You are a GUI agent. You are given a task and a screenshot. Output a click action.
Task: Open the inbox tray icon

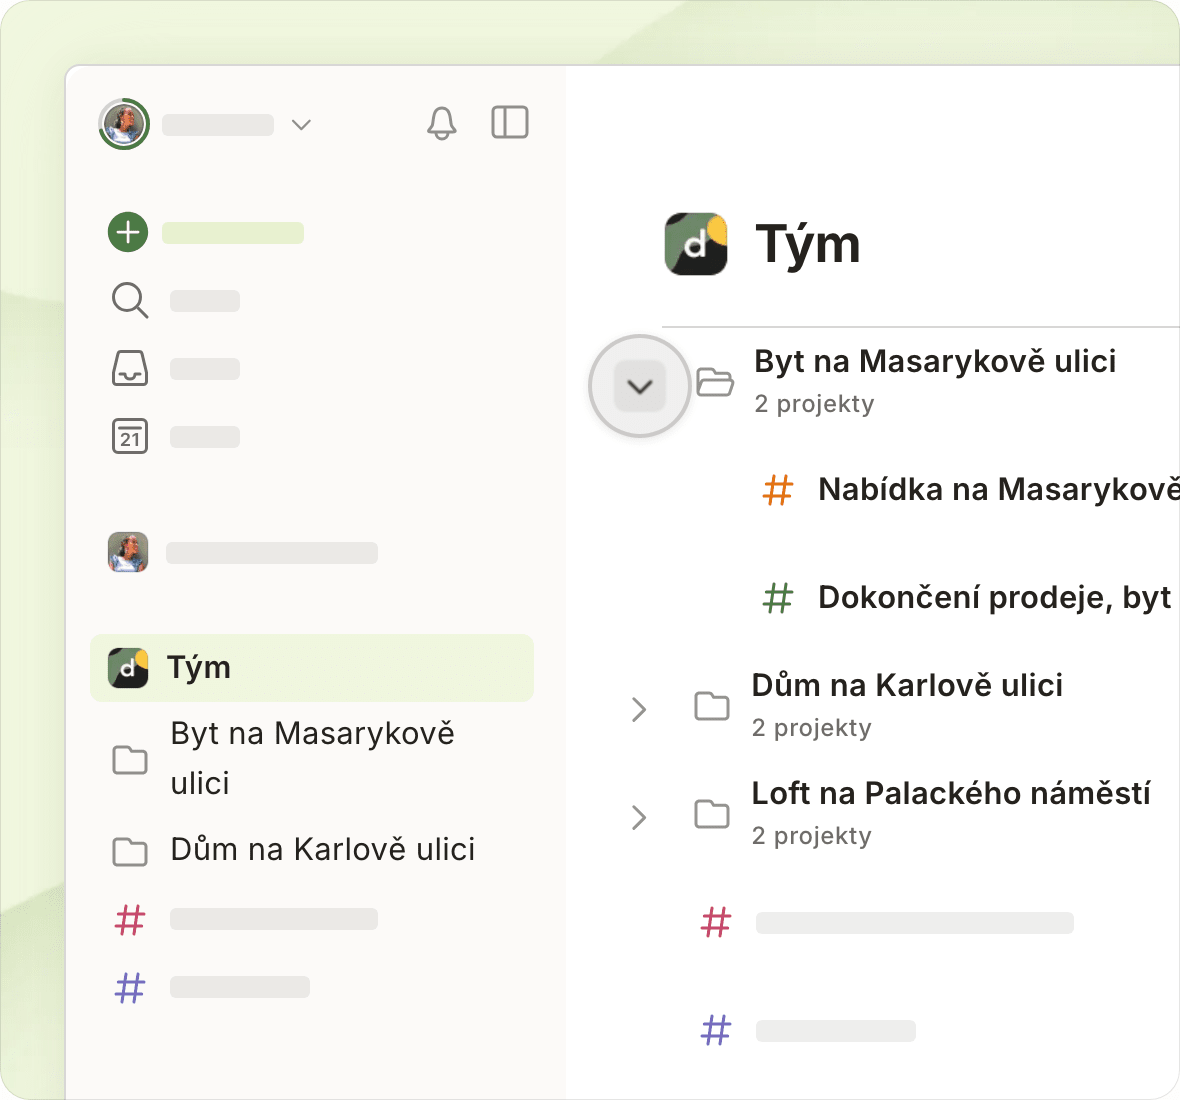129,368
